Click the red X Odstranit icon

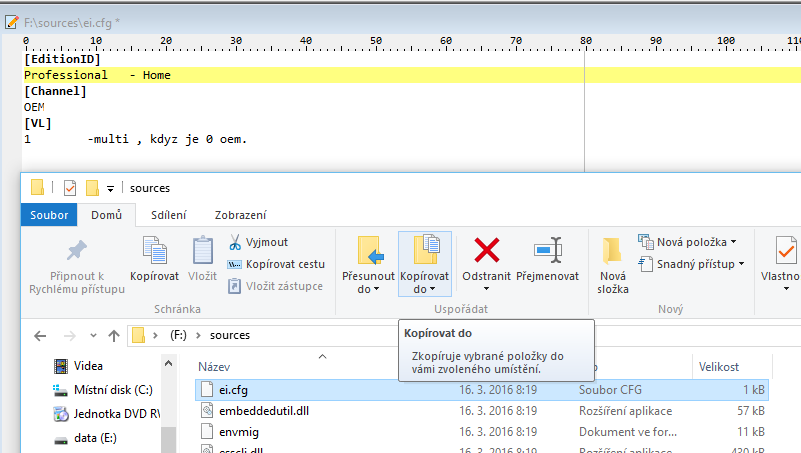coord(486,250)
